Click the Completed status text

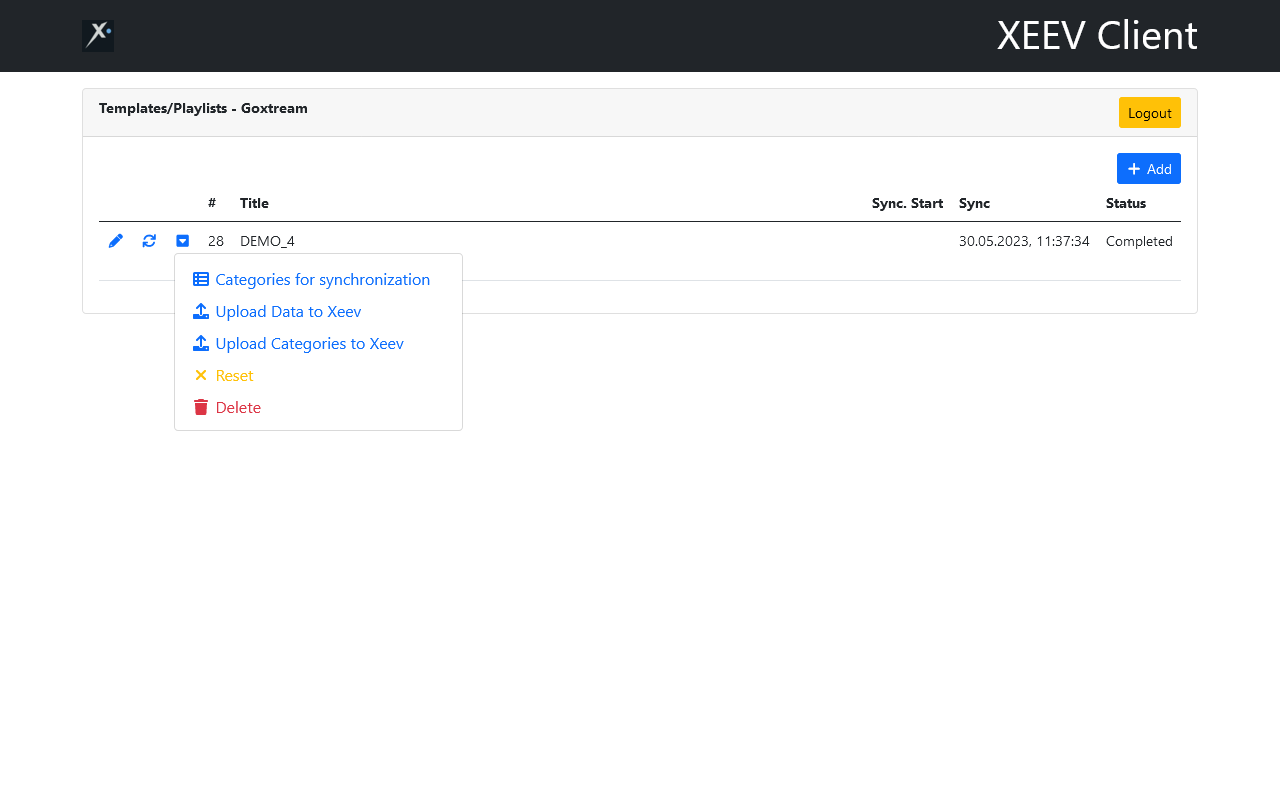[1139, 241]
